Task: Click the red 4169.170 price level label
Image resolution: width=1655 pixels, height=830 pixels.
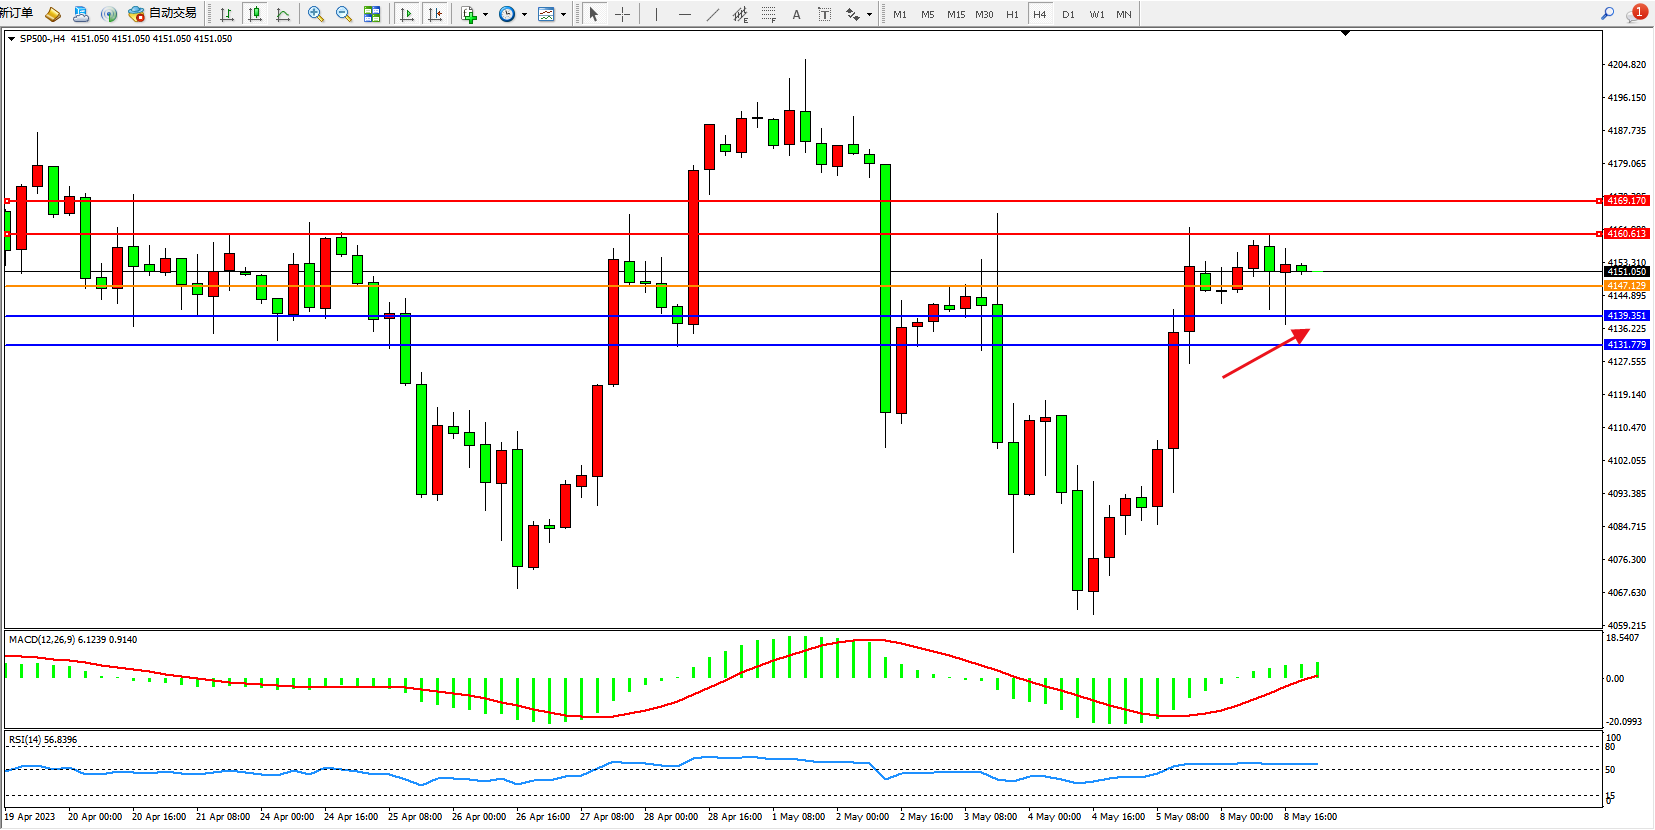Action: tap(1626, 201)
